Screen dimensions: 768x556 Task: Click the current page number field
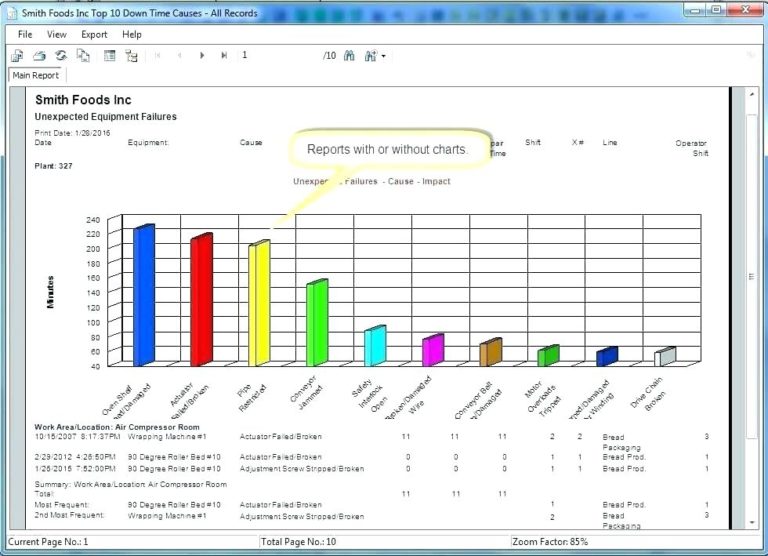[279, 55]
